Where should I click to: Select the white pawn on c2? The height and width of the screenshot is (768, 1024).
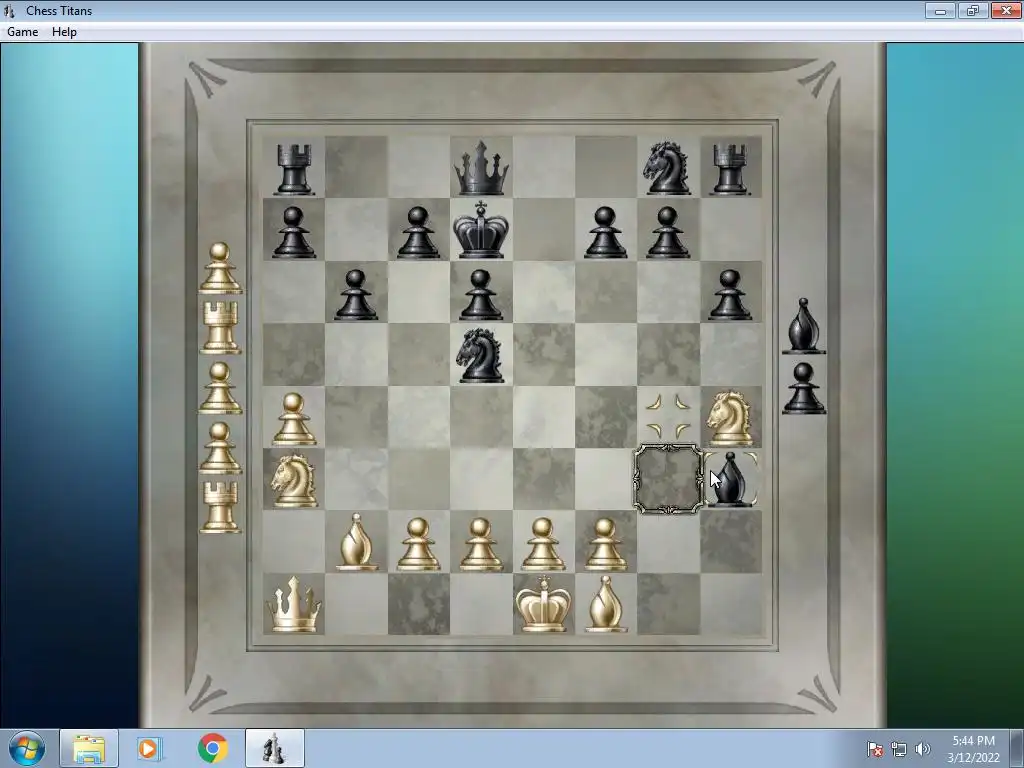(419, 545)
